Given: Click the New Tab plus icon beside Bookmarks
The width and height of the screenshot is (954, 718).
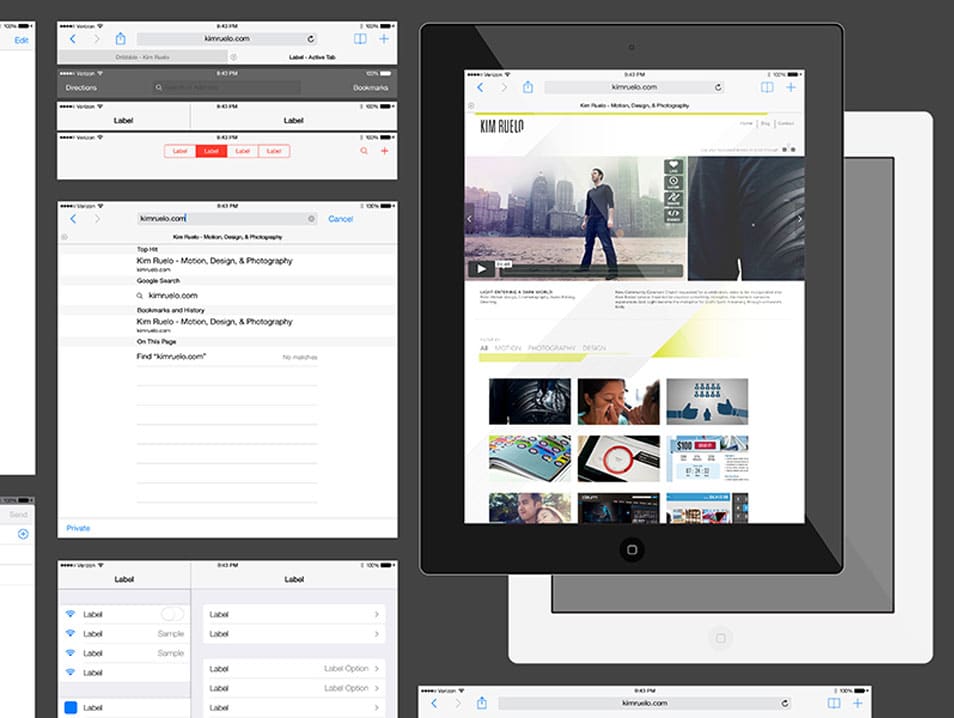Looking at the screenshot, I should point(790,87).
